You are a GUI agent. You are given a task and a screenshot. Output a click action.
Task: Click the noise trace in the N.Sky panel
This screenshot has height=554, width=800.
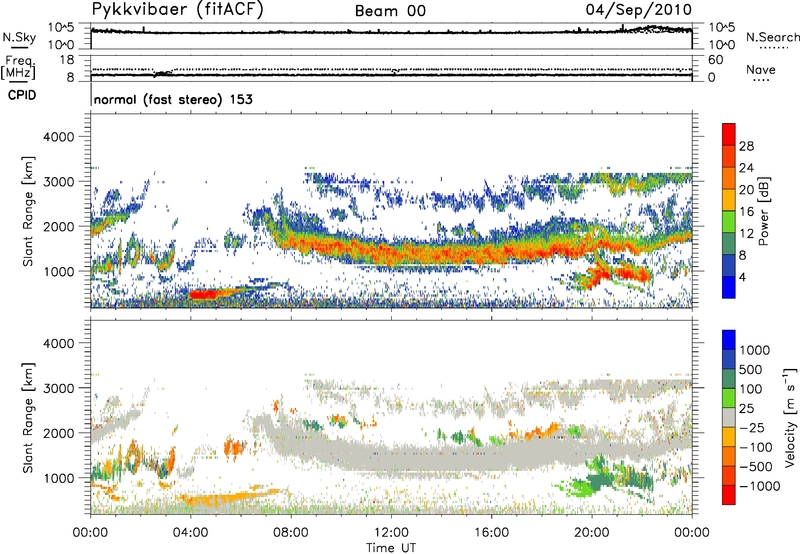click(391, 32)
